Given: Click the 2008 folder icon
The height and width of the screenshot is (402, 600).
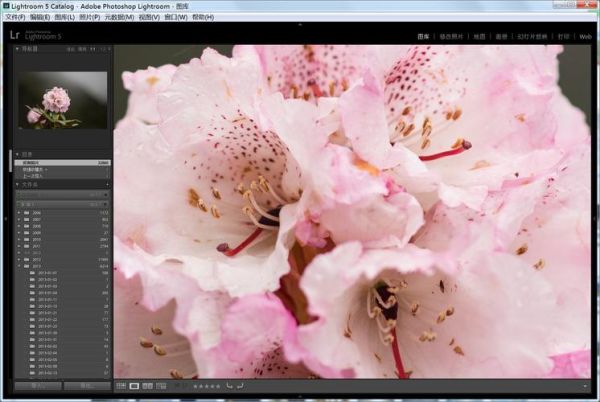Looking at the screenshot, I should coord(27,226).
